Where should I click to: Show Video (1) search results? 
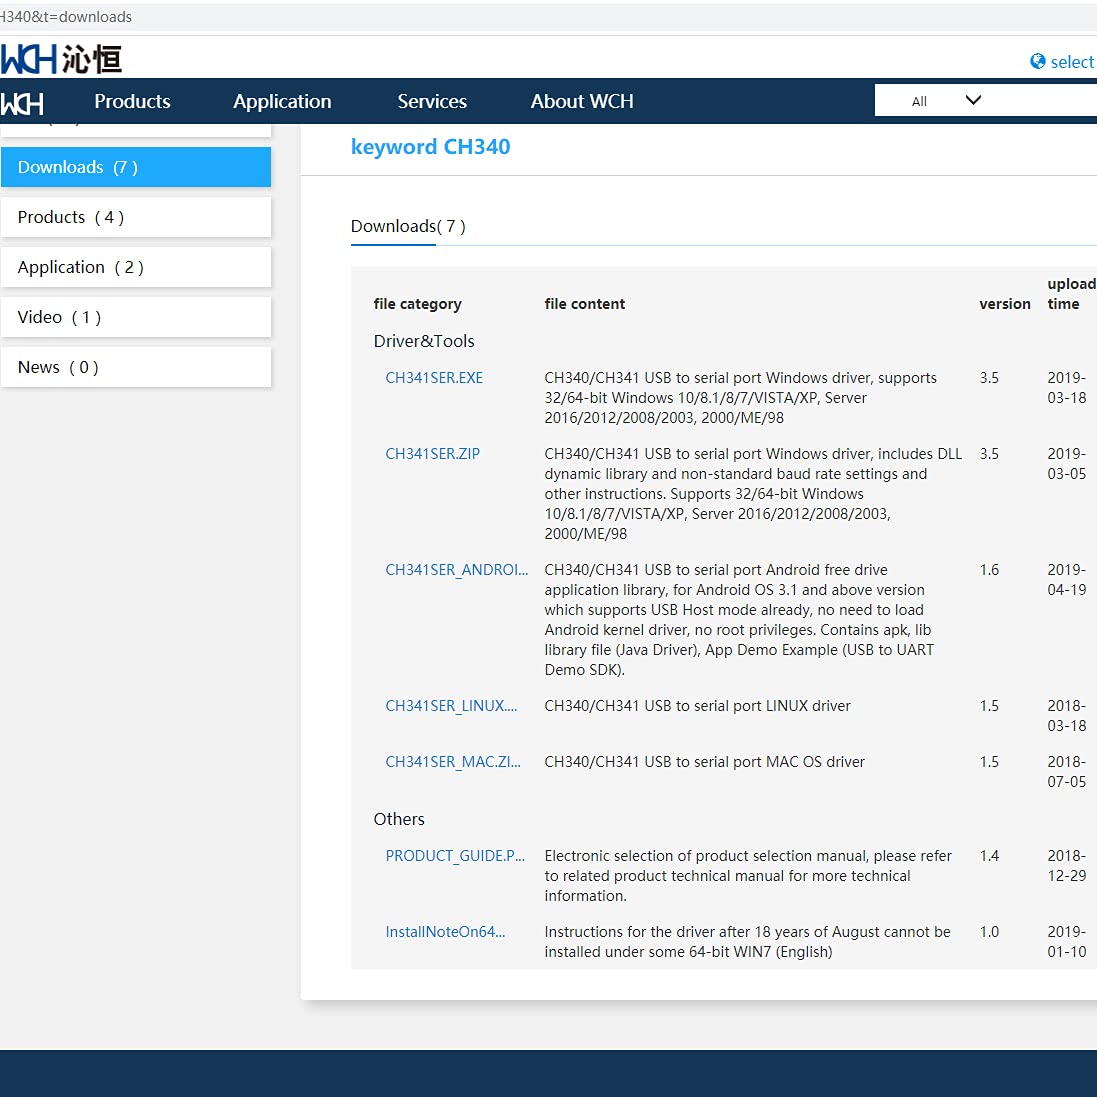pyautogui.click(x=135, y=317)
